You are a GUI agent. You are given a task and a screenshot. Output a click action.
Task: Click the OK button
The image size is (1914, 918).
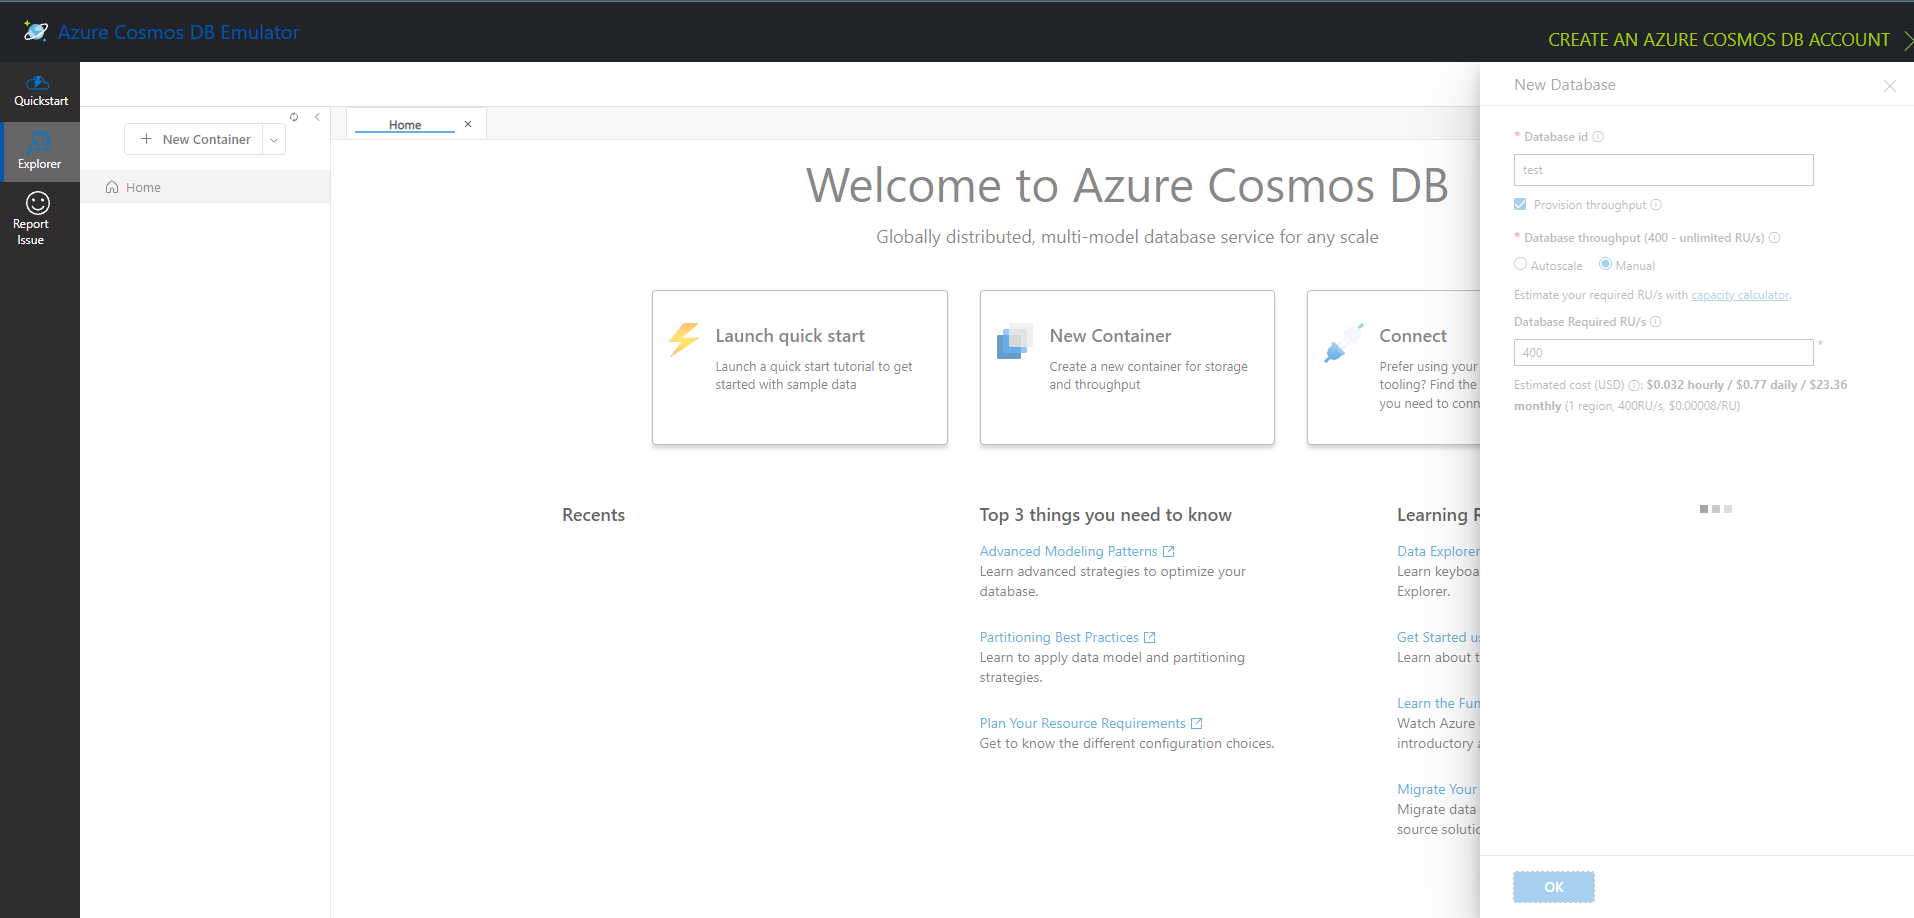[1553, 887]
